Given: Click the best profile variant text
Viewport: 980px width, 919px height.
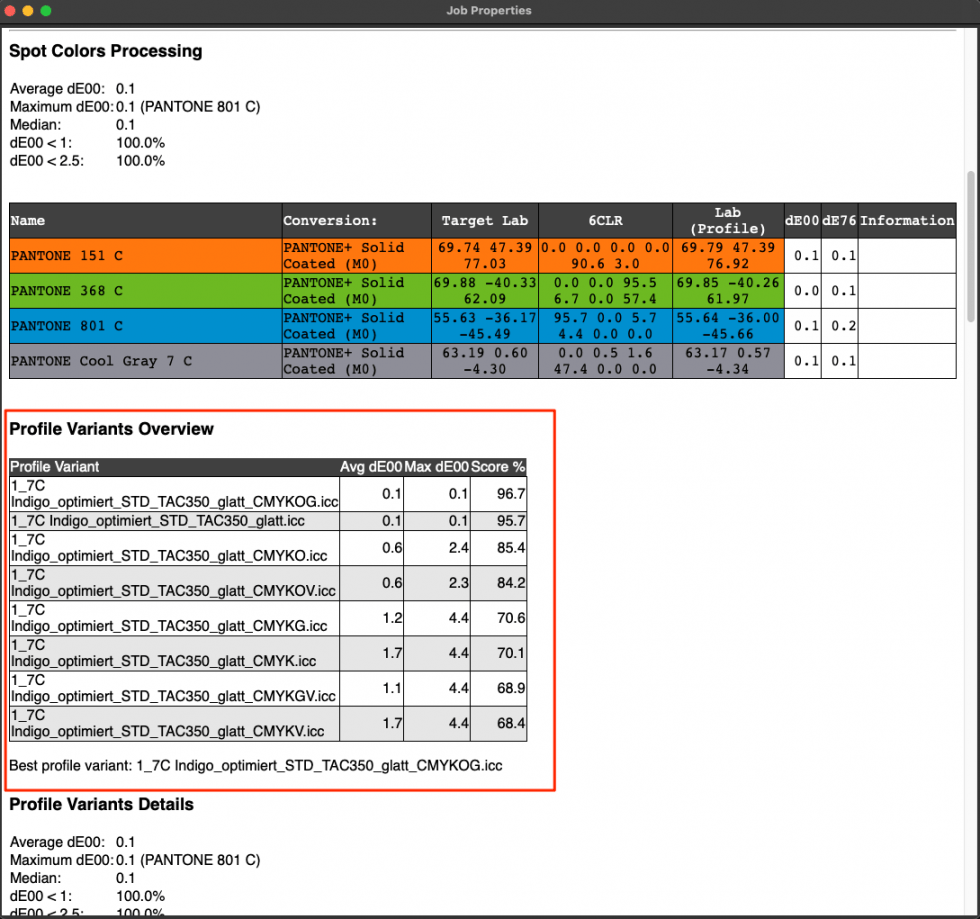Looking at the screenshot, I should tap(256, 765).
